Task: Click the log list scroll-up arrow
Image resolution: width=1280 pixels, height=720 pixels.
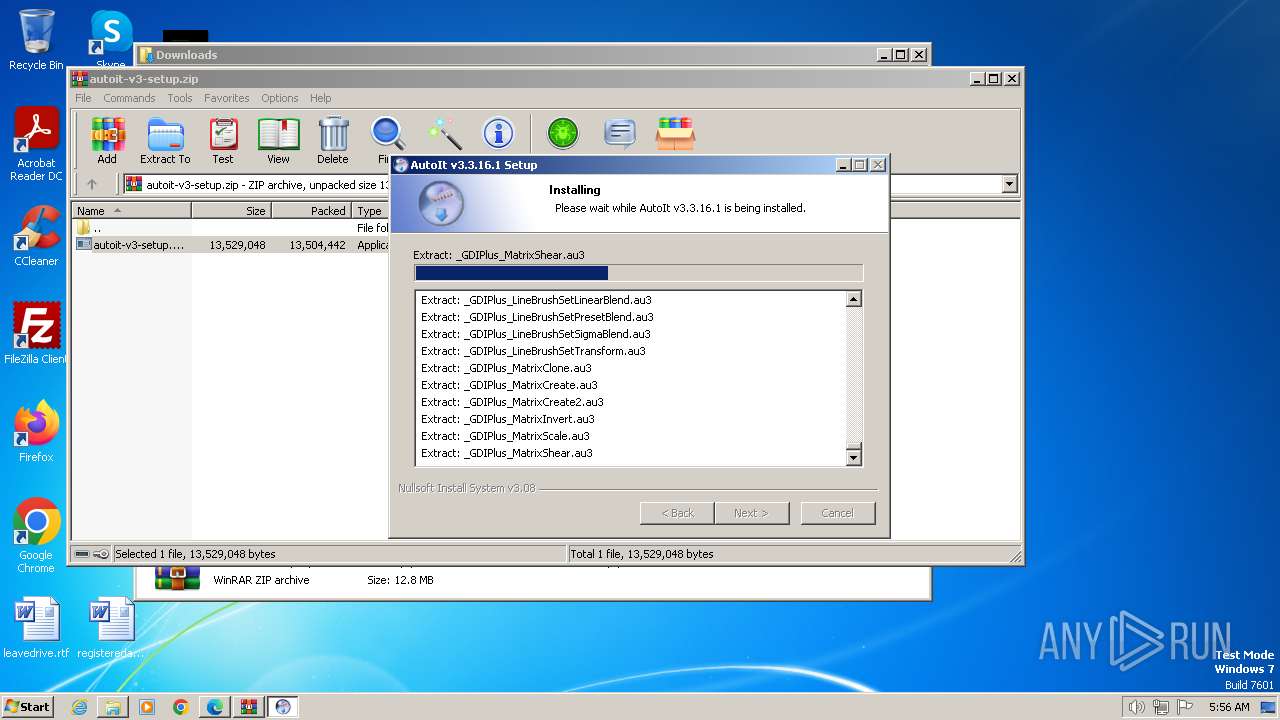Action: coord(853,299)
